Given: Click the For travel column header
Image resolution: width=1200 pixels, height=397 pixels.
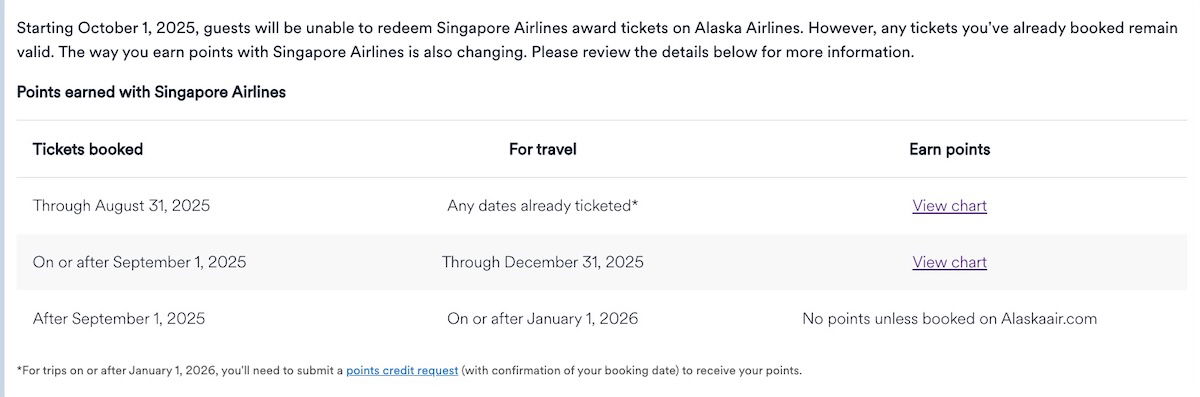Looking at the screenshot, I should tap(543, 149).
